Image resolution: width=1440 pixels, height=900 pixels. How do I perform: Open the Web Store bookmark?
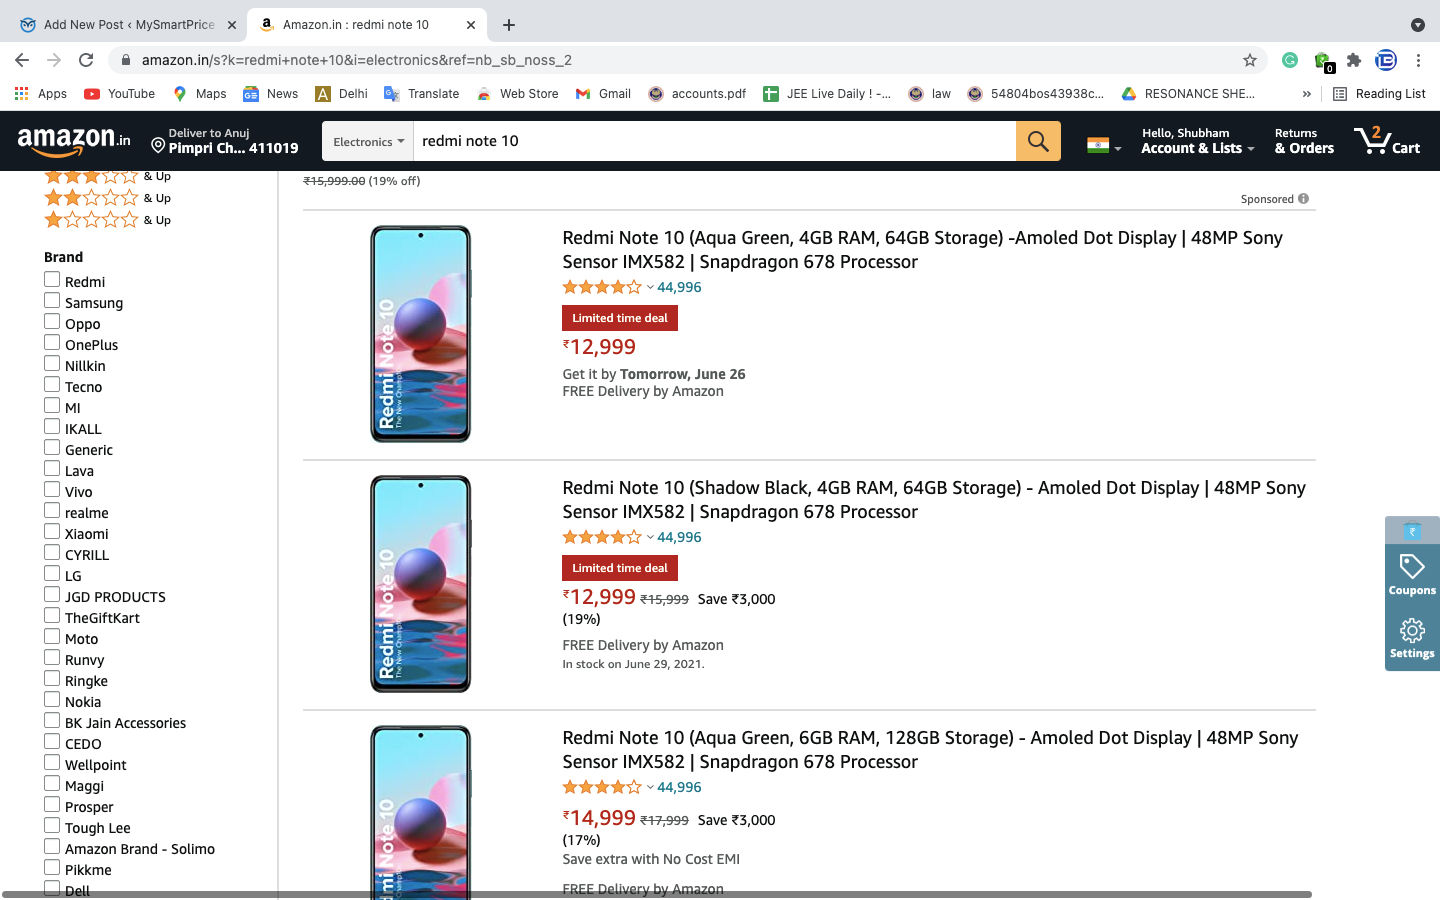pyautogui.click(x=517, y=93)
